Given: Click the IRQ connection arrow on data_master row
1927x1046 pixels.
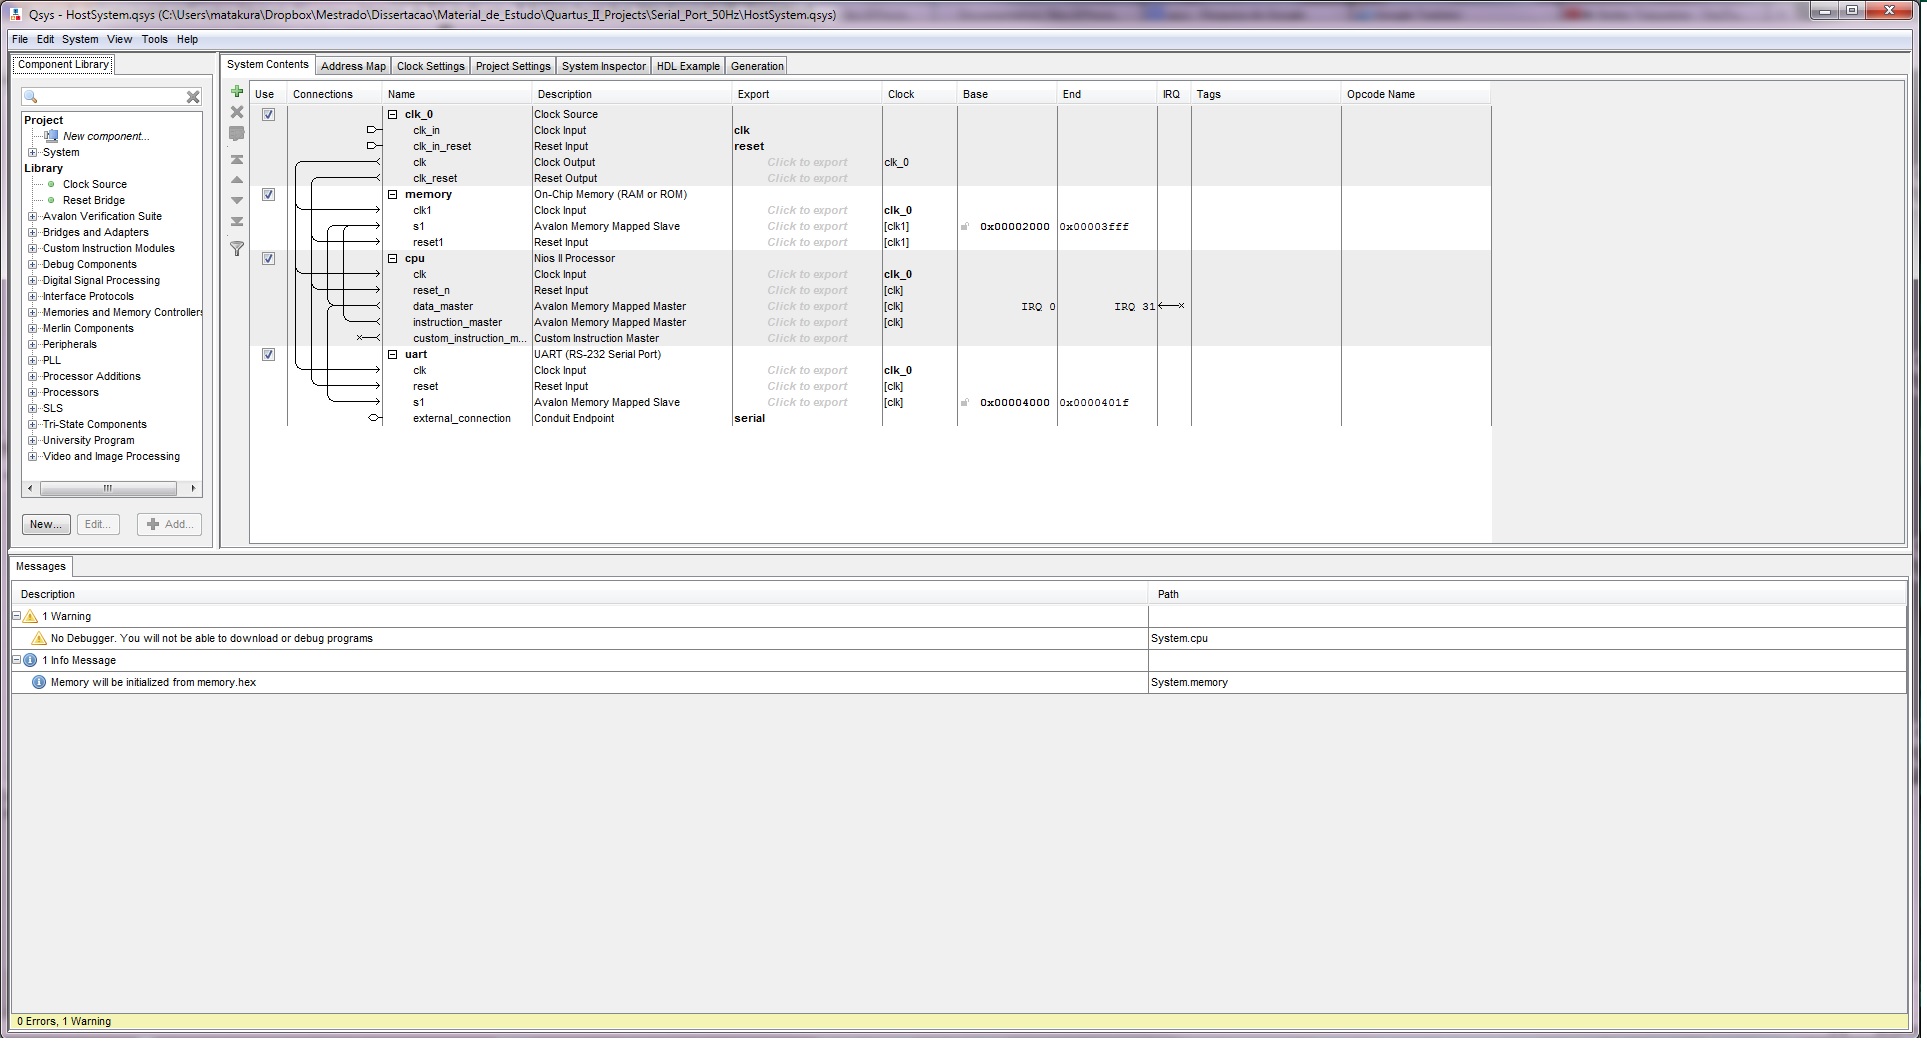Looking at the screenshot, I should 1171,306.
